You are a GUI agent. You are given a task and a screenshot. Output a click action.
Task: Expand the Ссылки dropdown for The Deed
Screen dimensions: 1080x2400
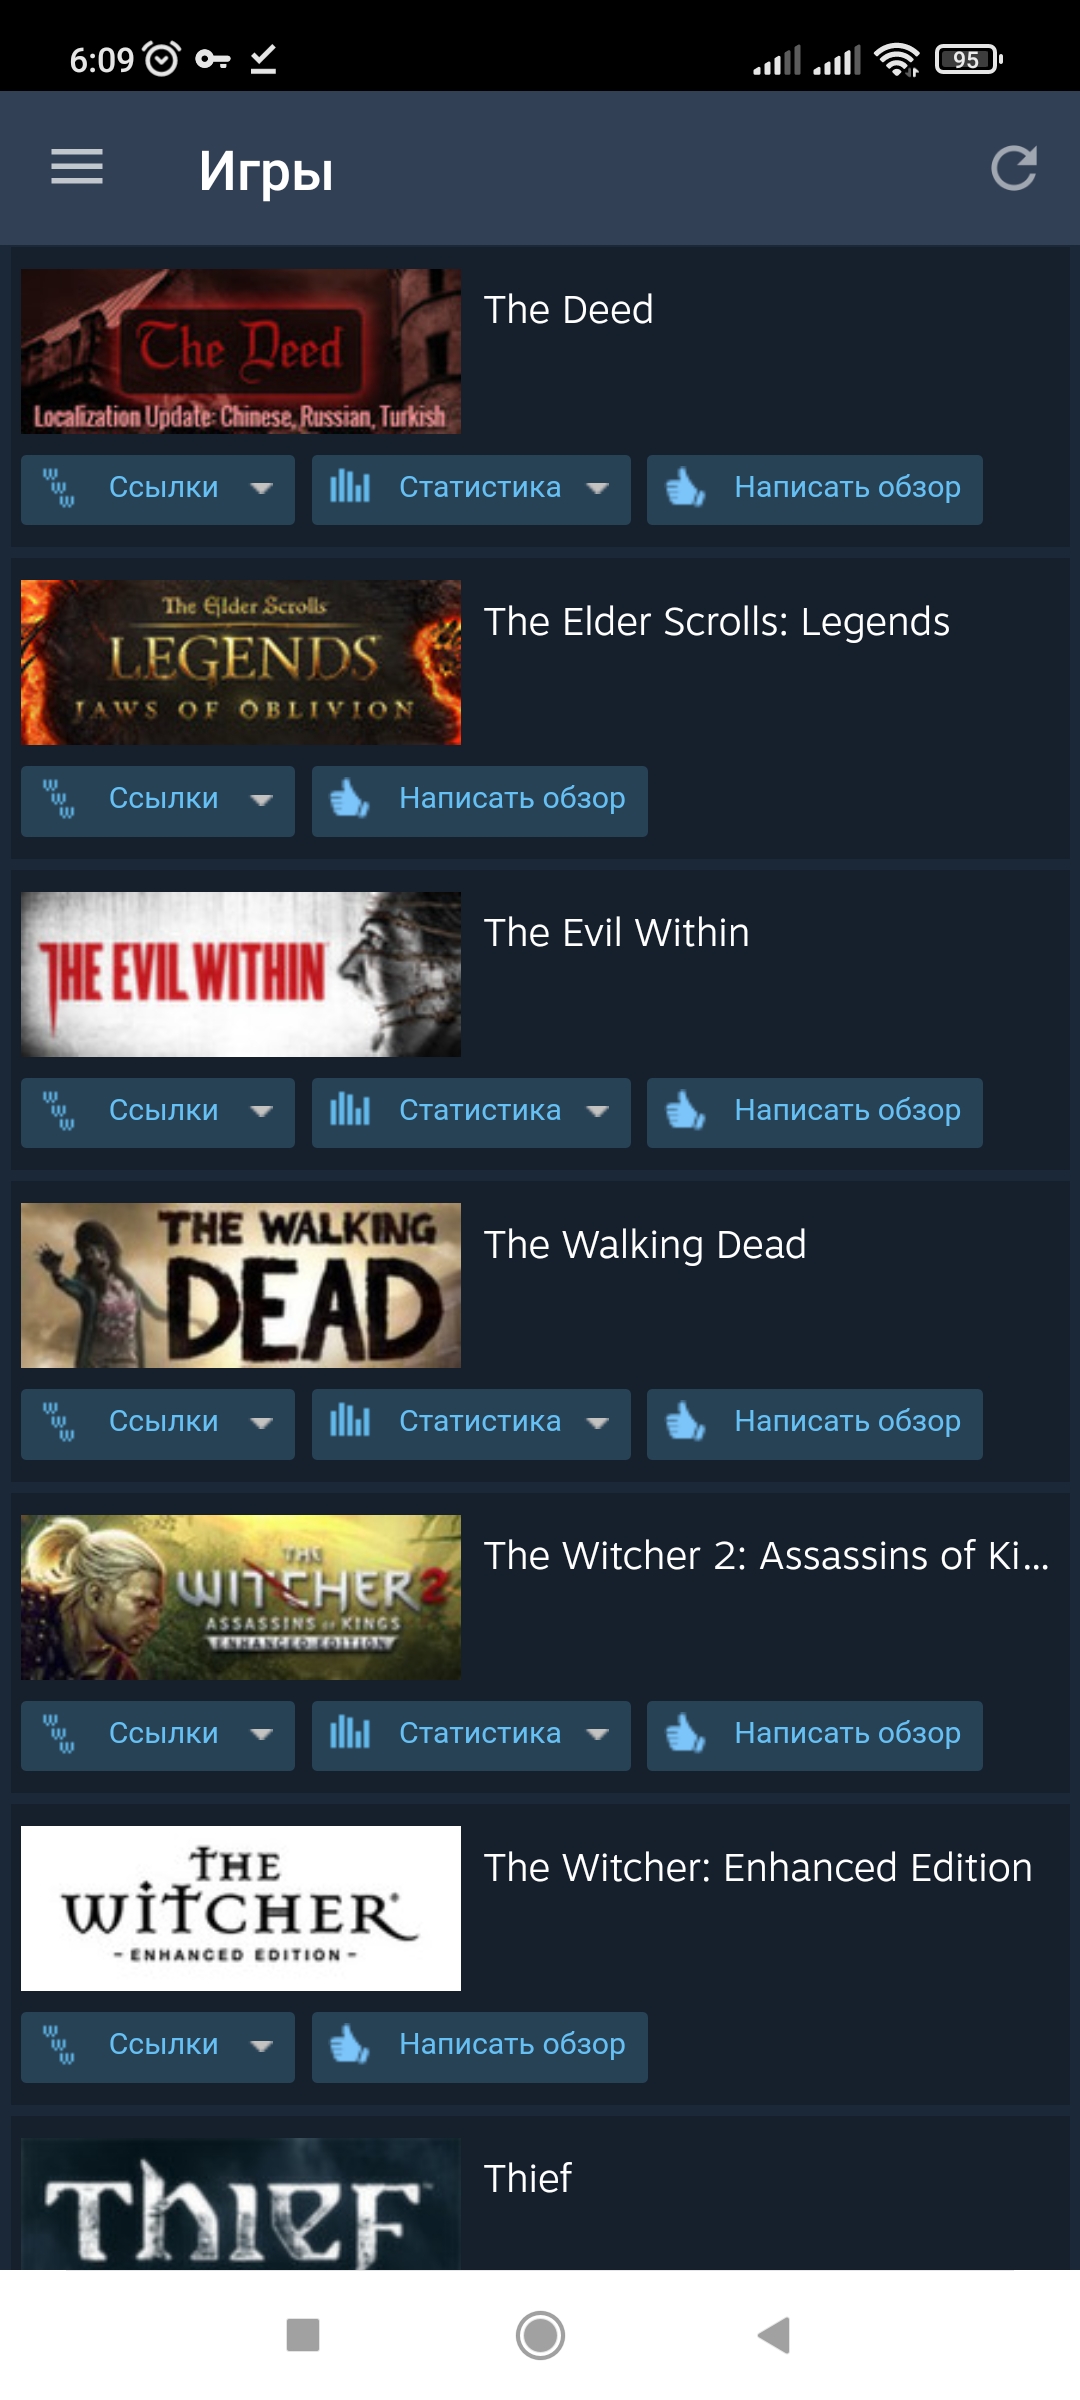(158, 489)
